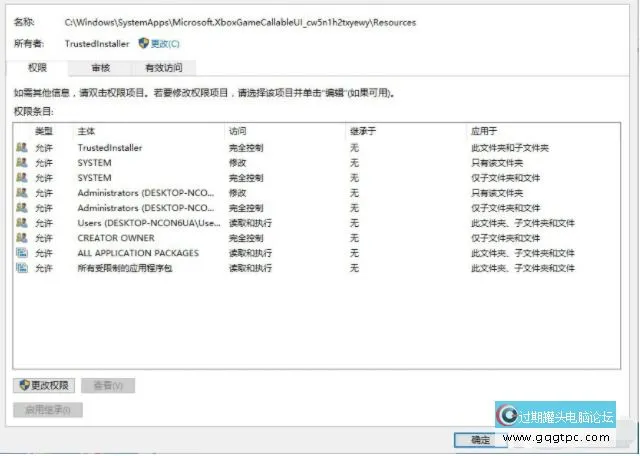
Task: Switch to the 权限 tab
Action: tap(37, 68)
